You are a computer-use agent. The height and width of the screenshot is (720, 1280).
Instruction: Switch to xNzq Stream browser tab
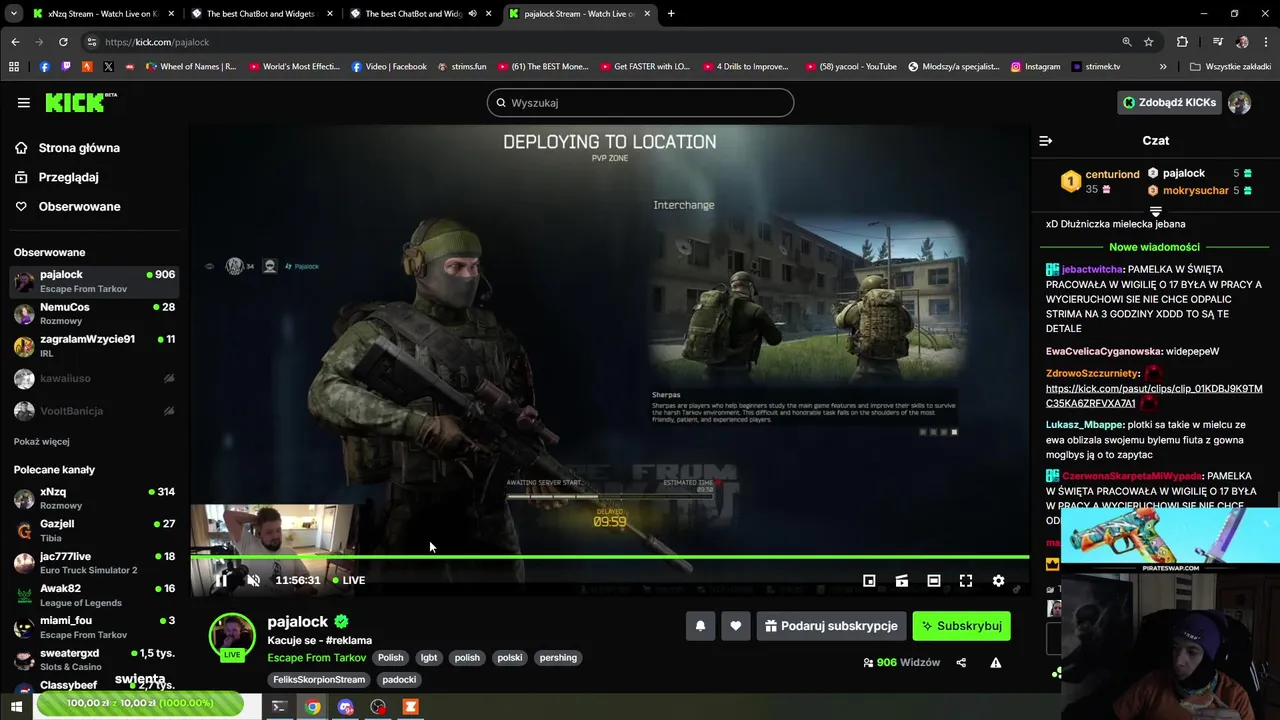pos(103,14)
